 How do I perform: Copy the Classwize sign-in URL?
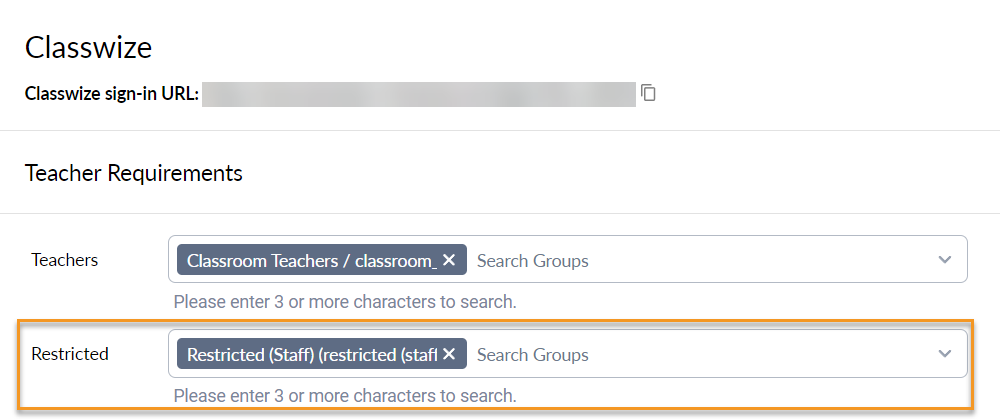pos(649,93)
